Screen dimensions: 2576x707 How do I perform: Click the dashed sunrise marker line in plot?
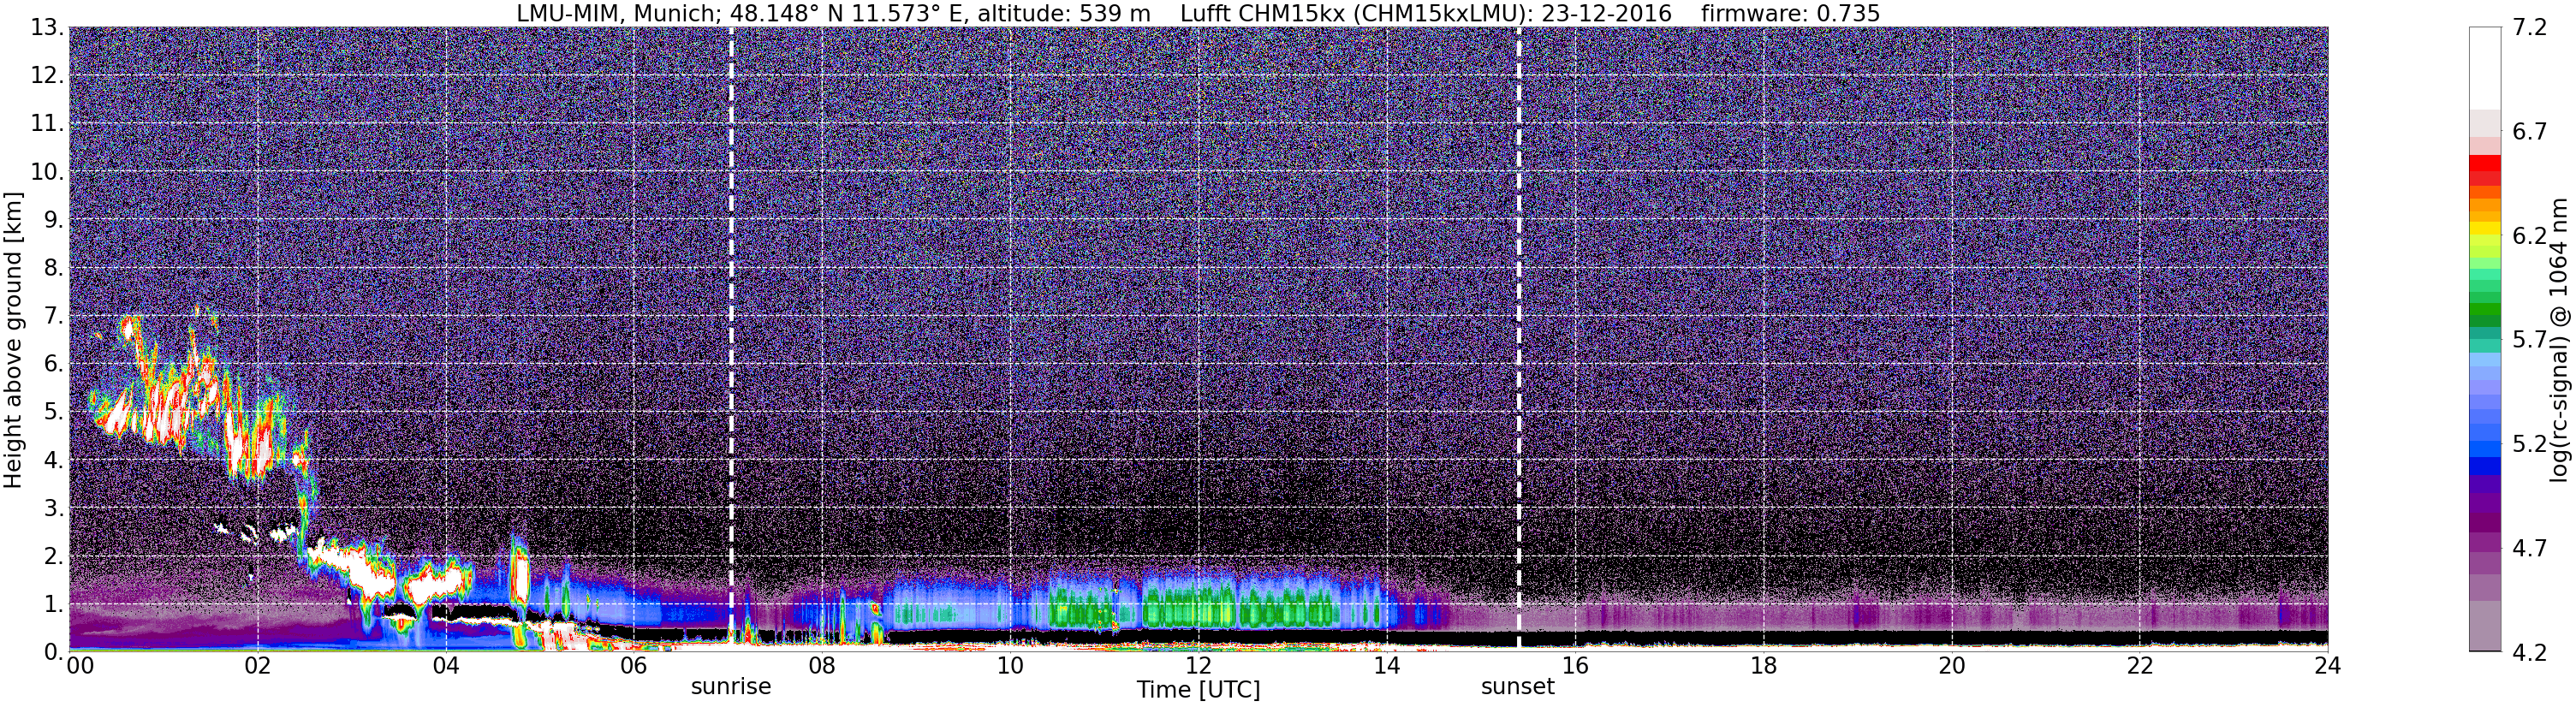coord(731,340)
